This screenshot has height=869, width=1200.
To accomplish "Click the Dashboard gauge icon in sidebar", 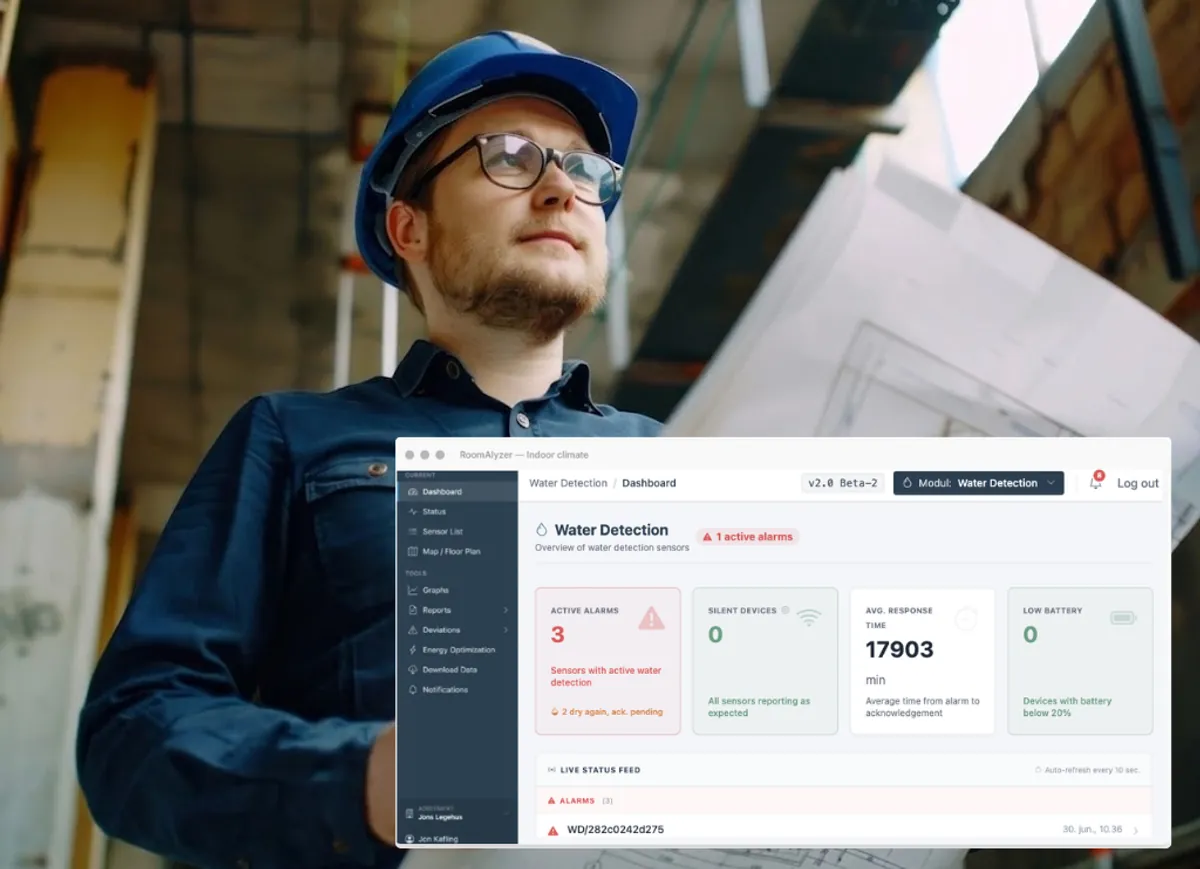I will point(412,492).
